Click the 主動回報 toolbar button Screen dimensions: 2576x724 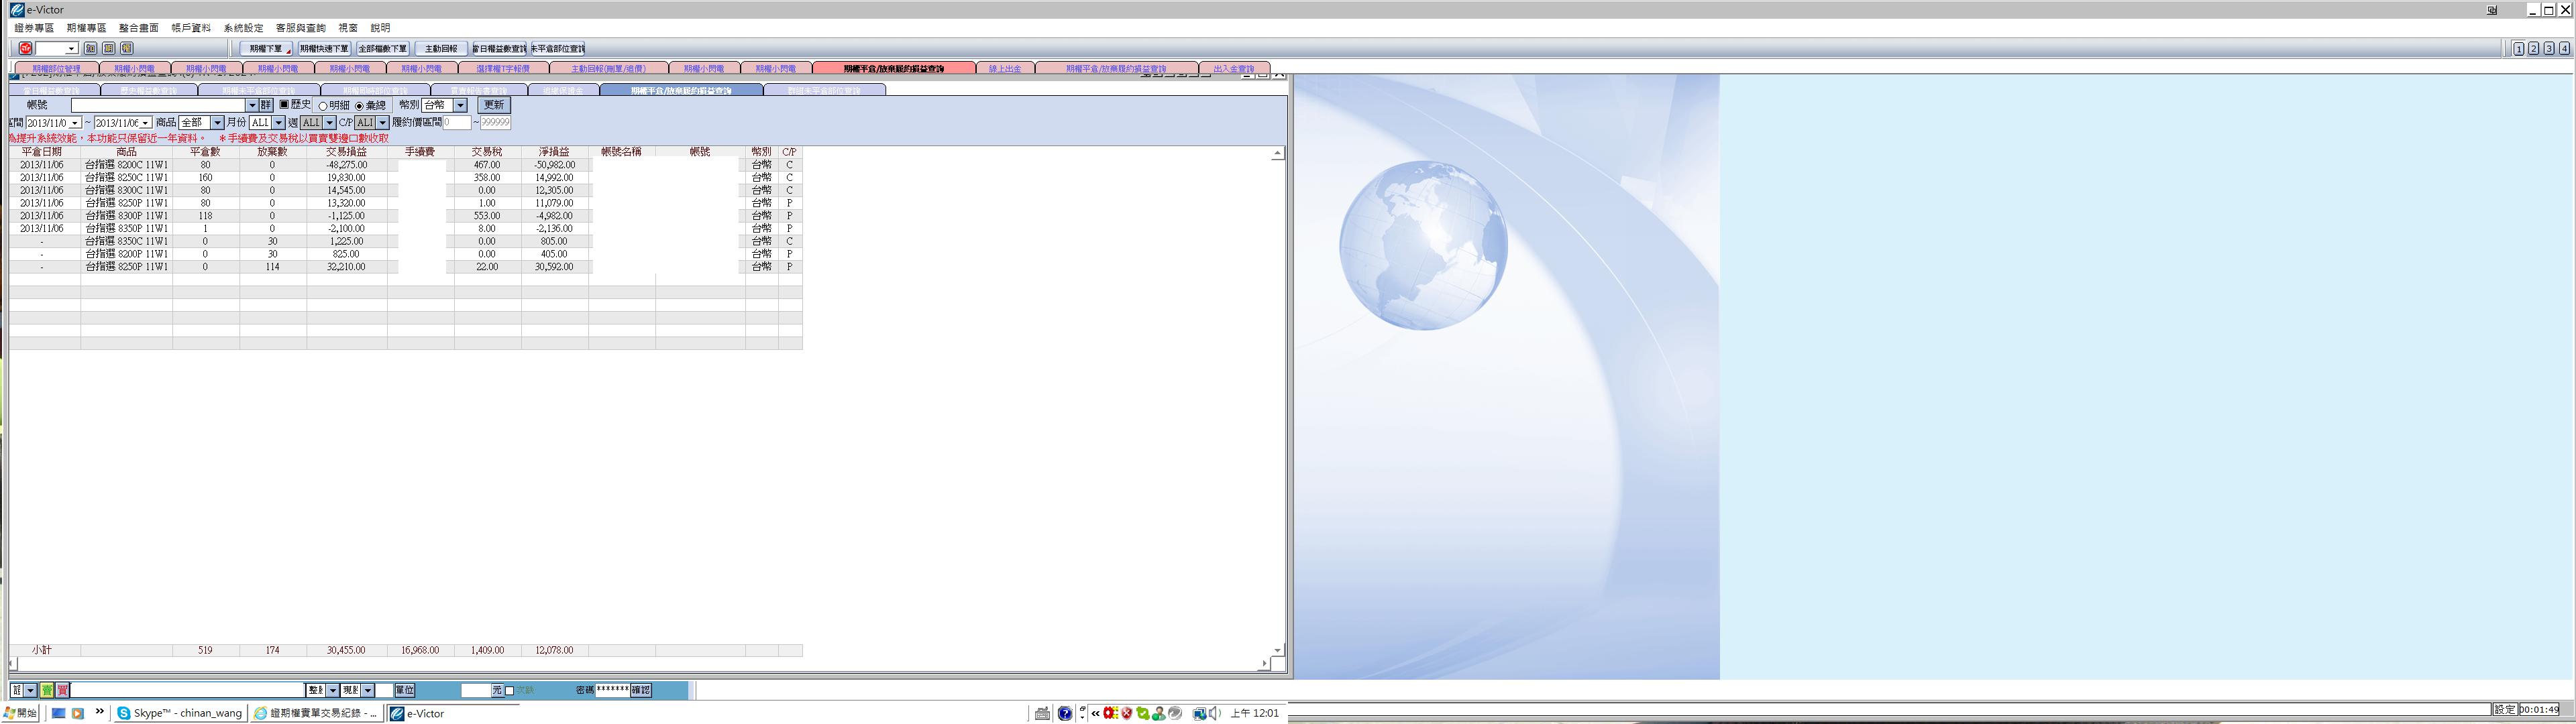coord(441,48)
